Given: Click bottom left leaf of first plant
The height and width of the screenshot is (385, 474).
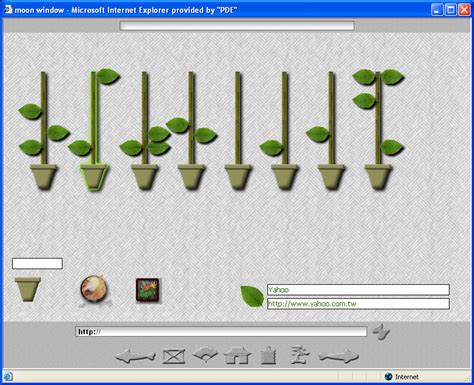Looking at the screenshot, I should pos(31,148).
